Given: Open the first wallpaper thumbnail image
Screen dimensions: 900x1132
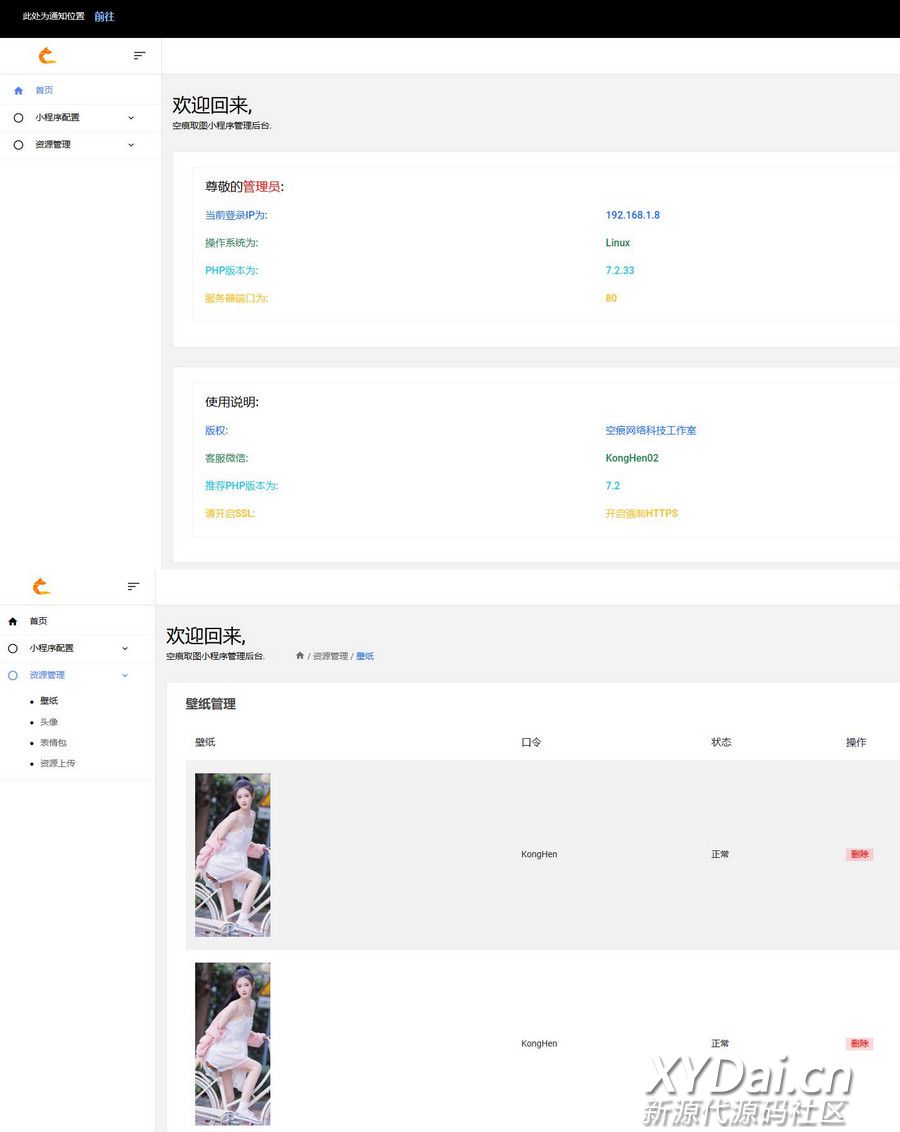Looking at the screenshot, I should 232,854.
